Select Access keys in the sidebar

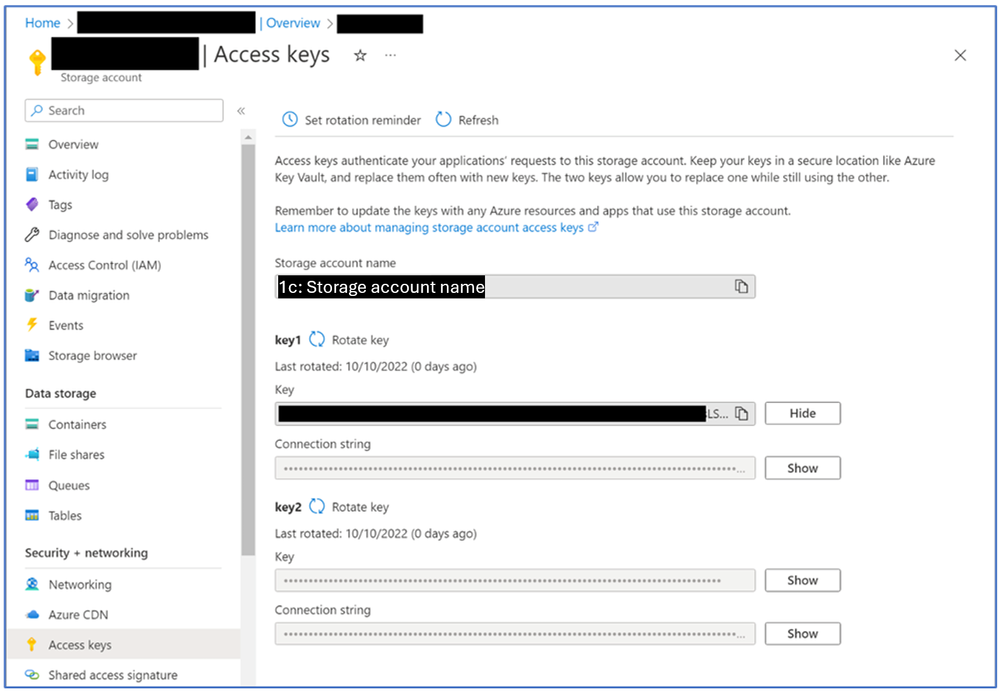pyautogui.click(x=124, y=645)
